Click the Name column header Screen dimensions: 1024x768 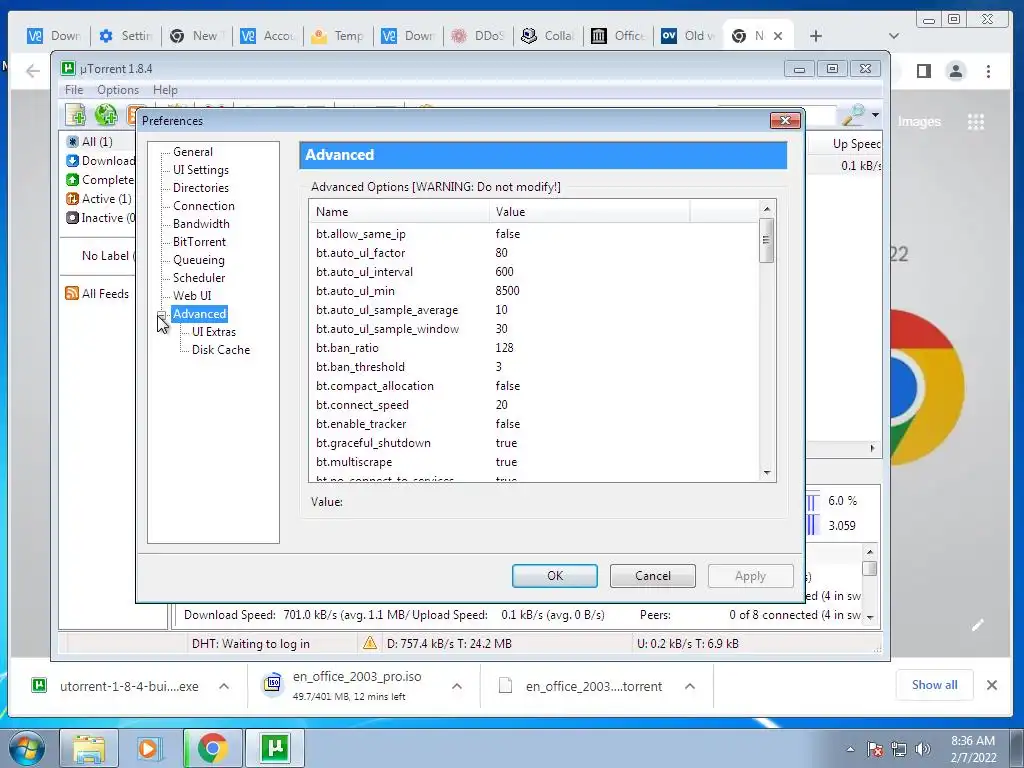click(399, 212)
